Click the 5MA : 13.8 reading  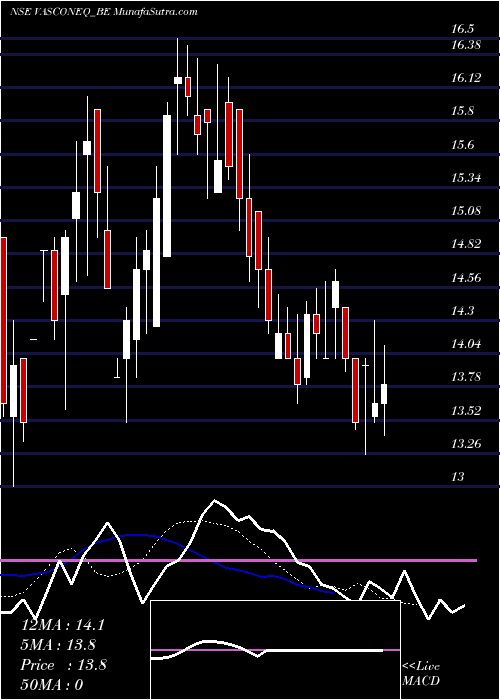click(58, 645)
